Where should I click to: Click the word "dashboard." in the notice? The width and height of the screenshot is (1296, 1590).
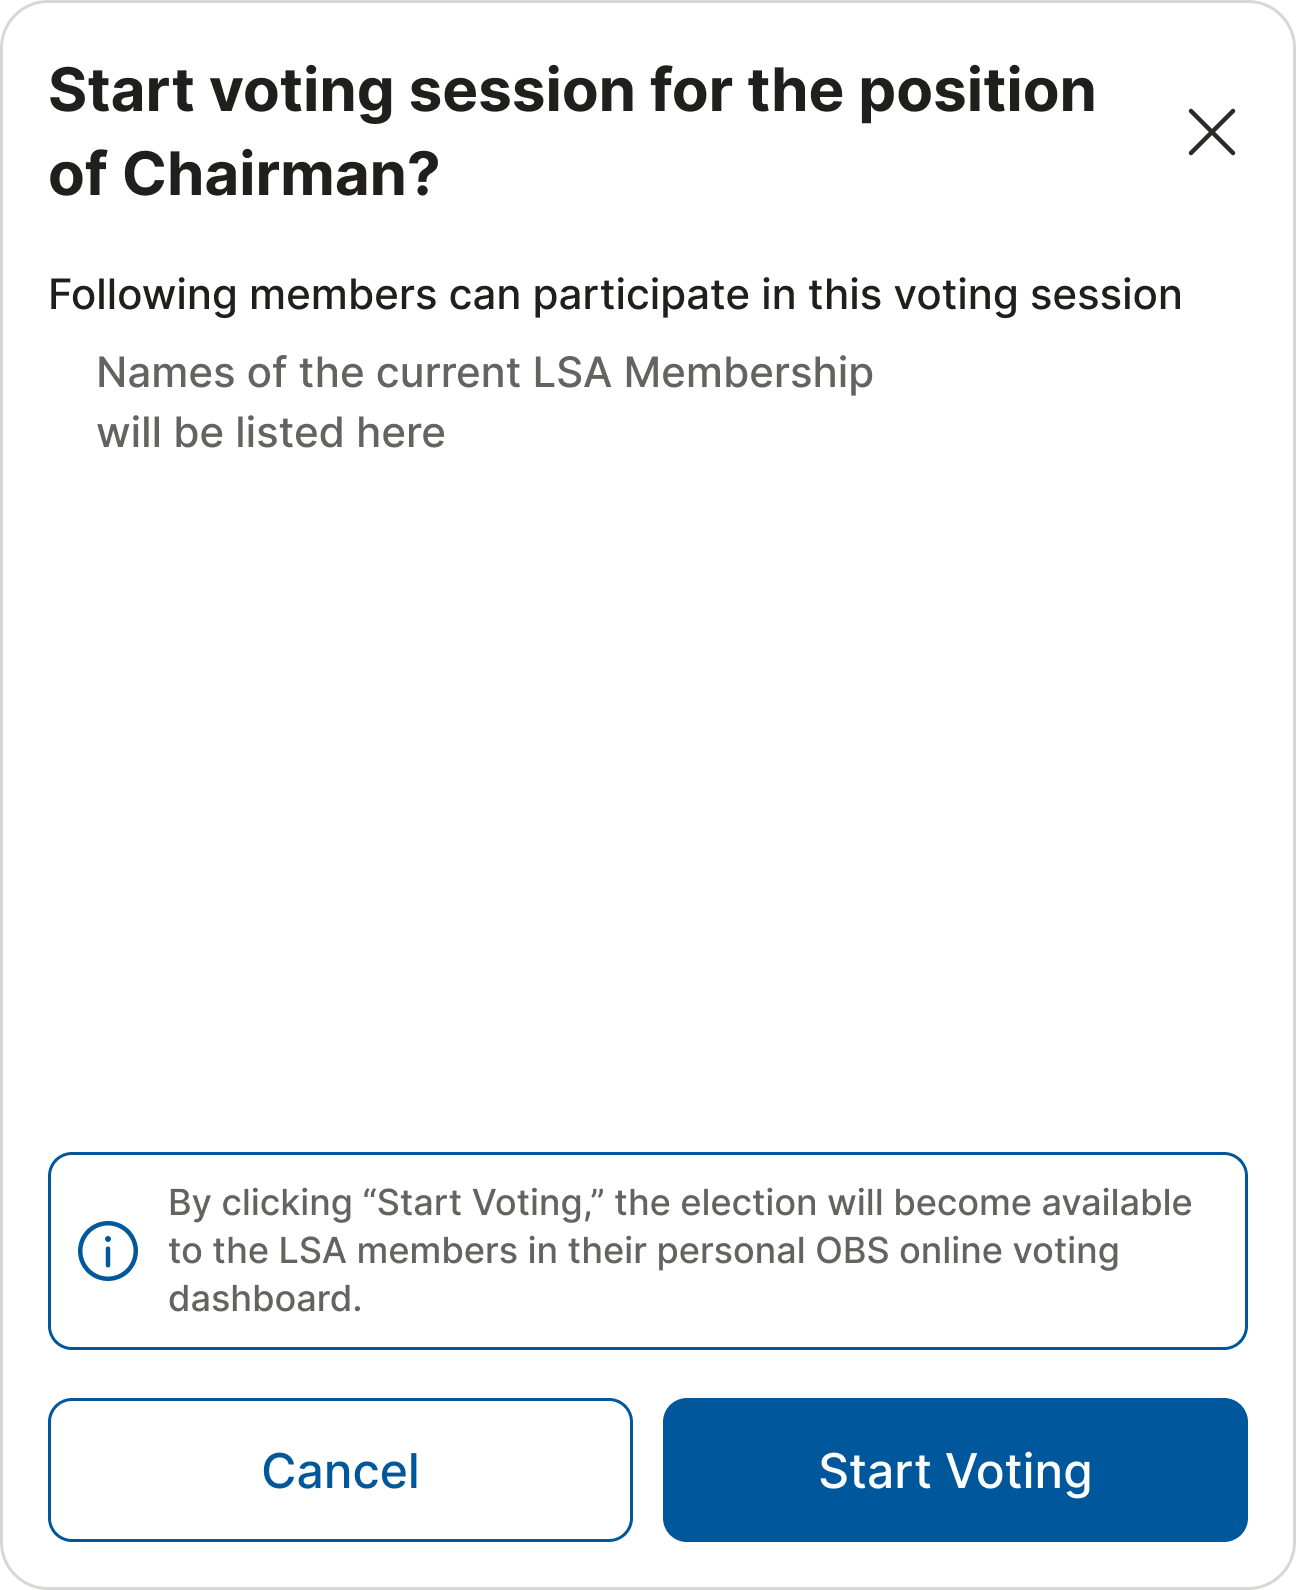265,1299
